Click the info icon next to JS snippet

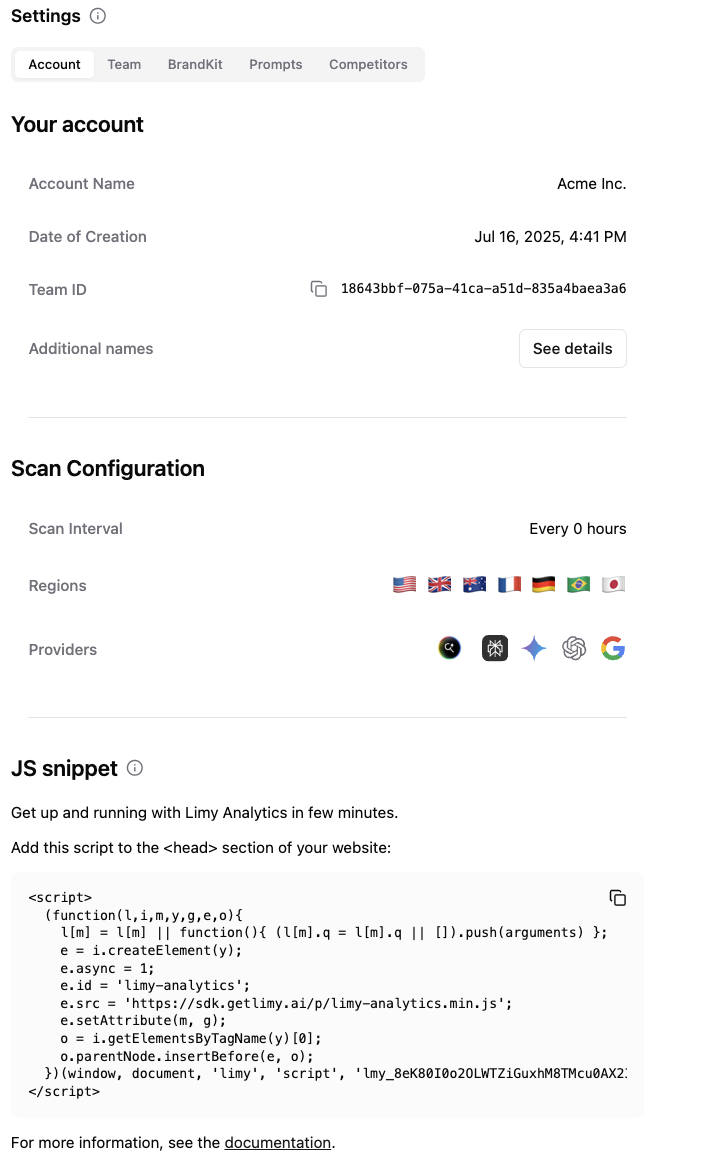(135, 768)
